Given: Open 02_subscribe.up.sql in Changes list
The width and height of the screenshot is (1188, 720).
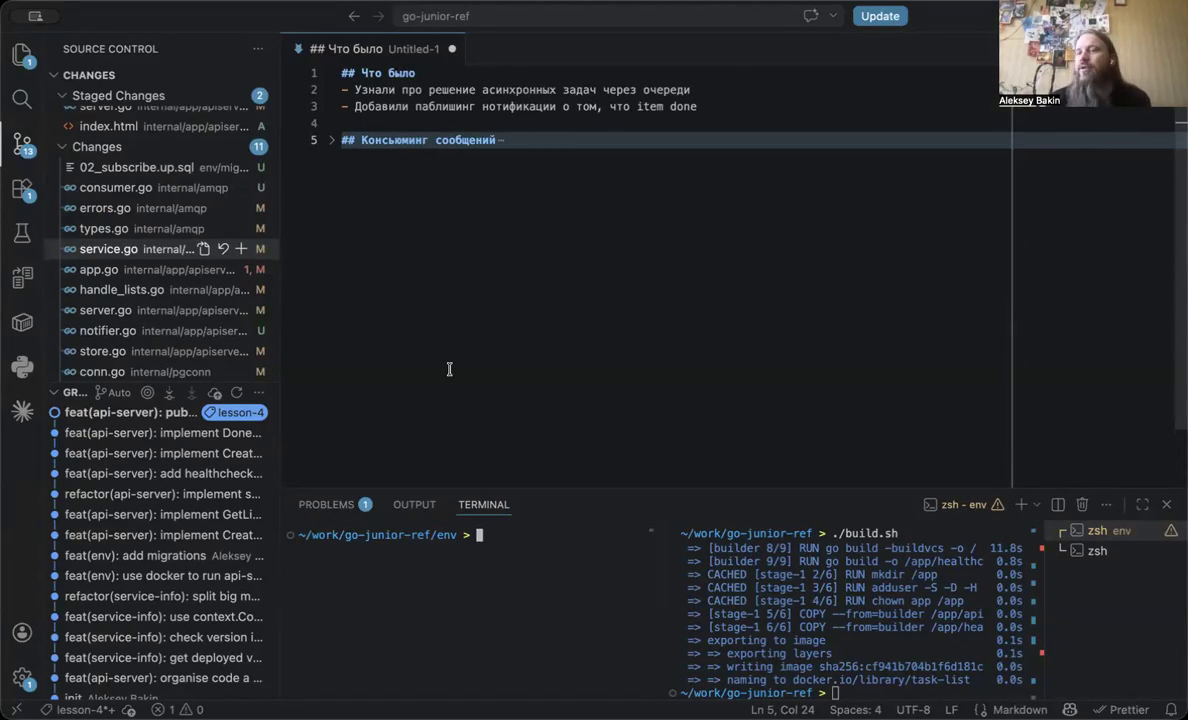Looking at the screenshot, I should coord(163,167).
